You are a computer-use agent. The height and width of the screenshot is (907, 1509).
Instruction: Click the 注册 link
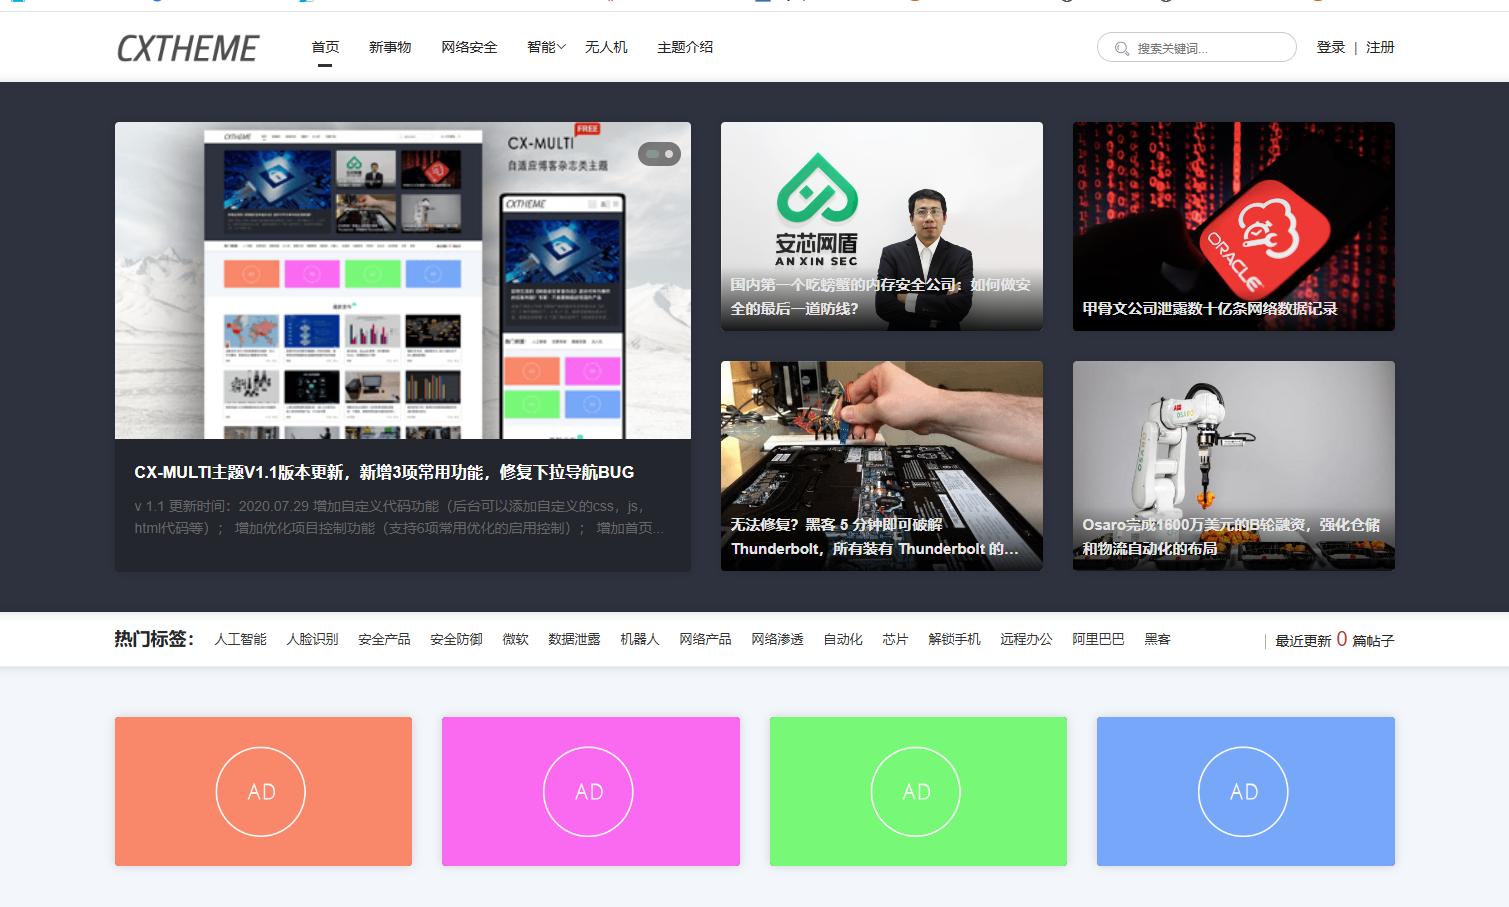1380,47
